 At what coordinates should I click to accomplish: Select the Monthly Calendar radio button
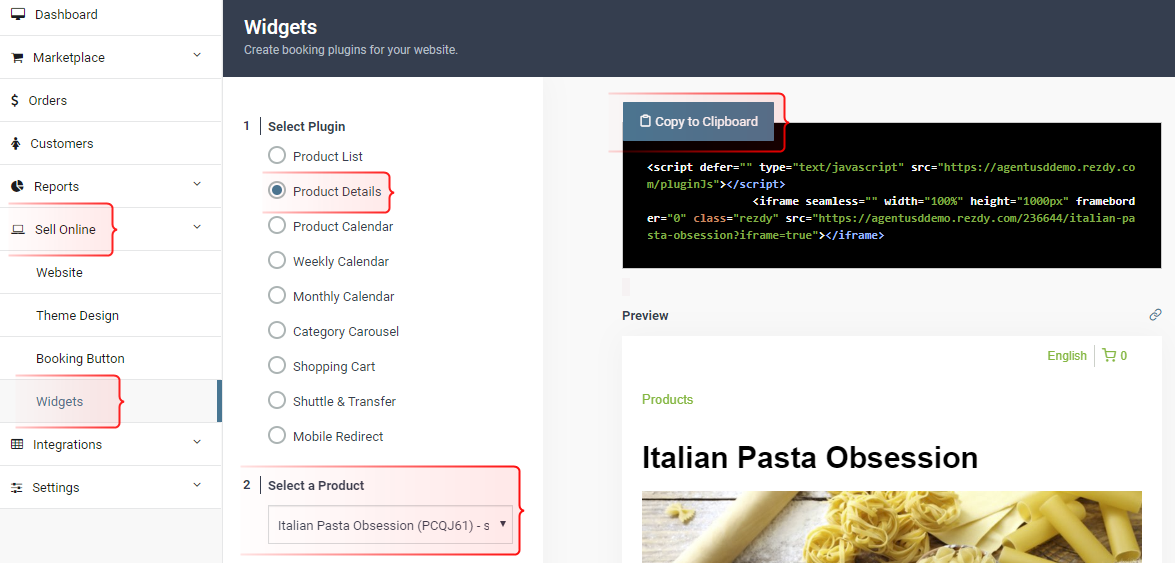pos(277,295)
